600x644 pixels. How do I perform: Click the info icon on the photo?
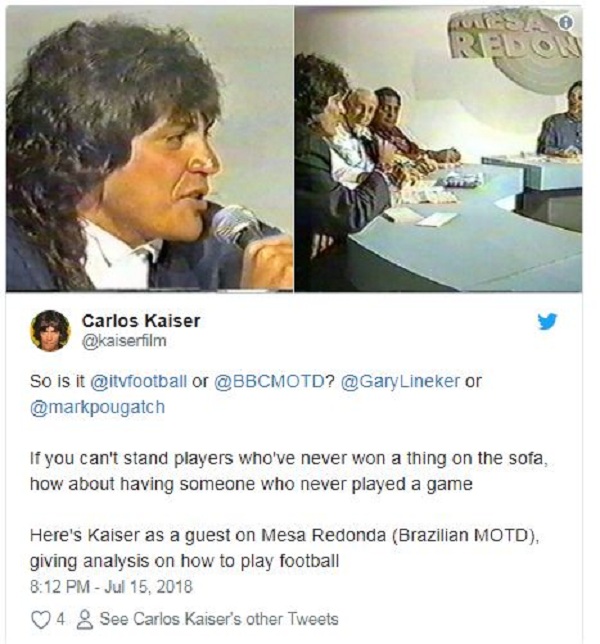click(x=566, y=23)
